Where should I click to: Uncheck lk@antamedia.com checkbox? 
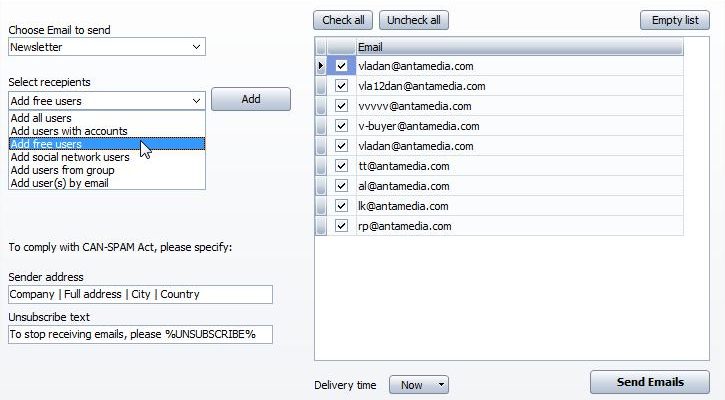(x=341, y=206)
